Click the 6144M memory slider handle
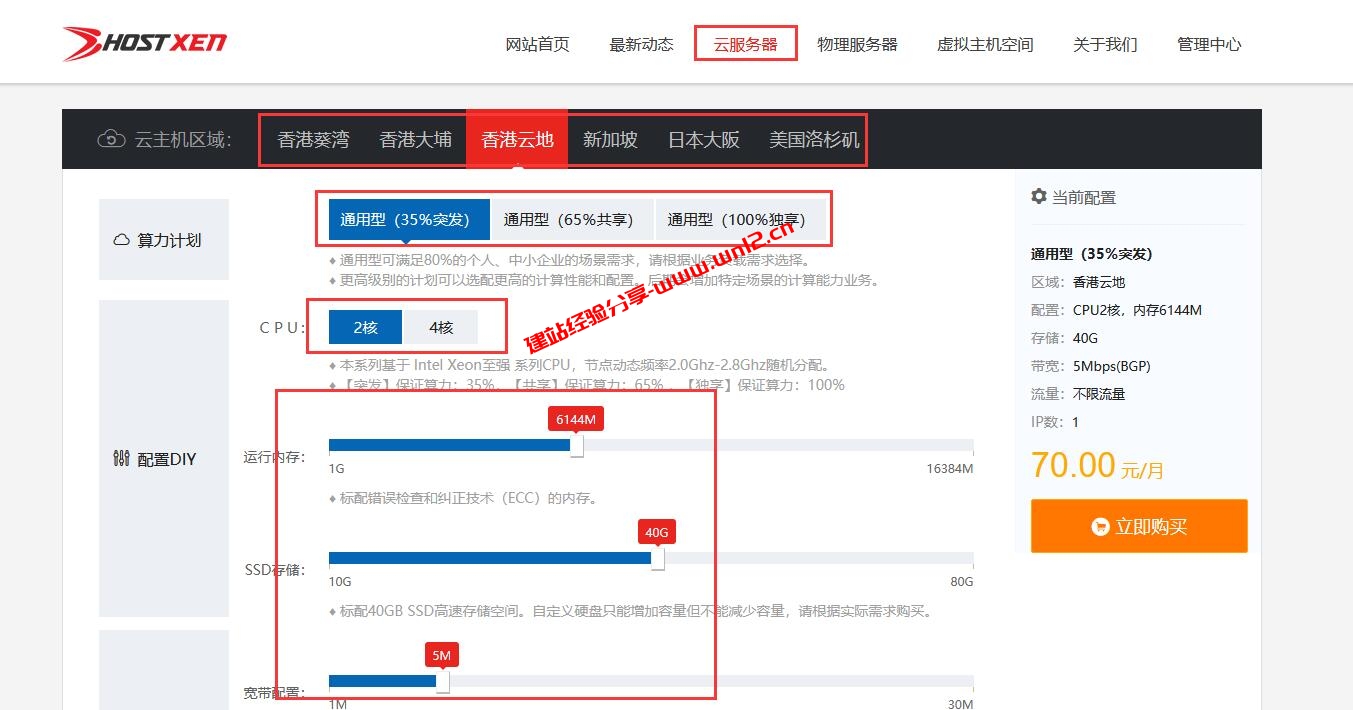Screen dimensions: 1353x710 576,446
